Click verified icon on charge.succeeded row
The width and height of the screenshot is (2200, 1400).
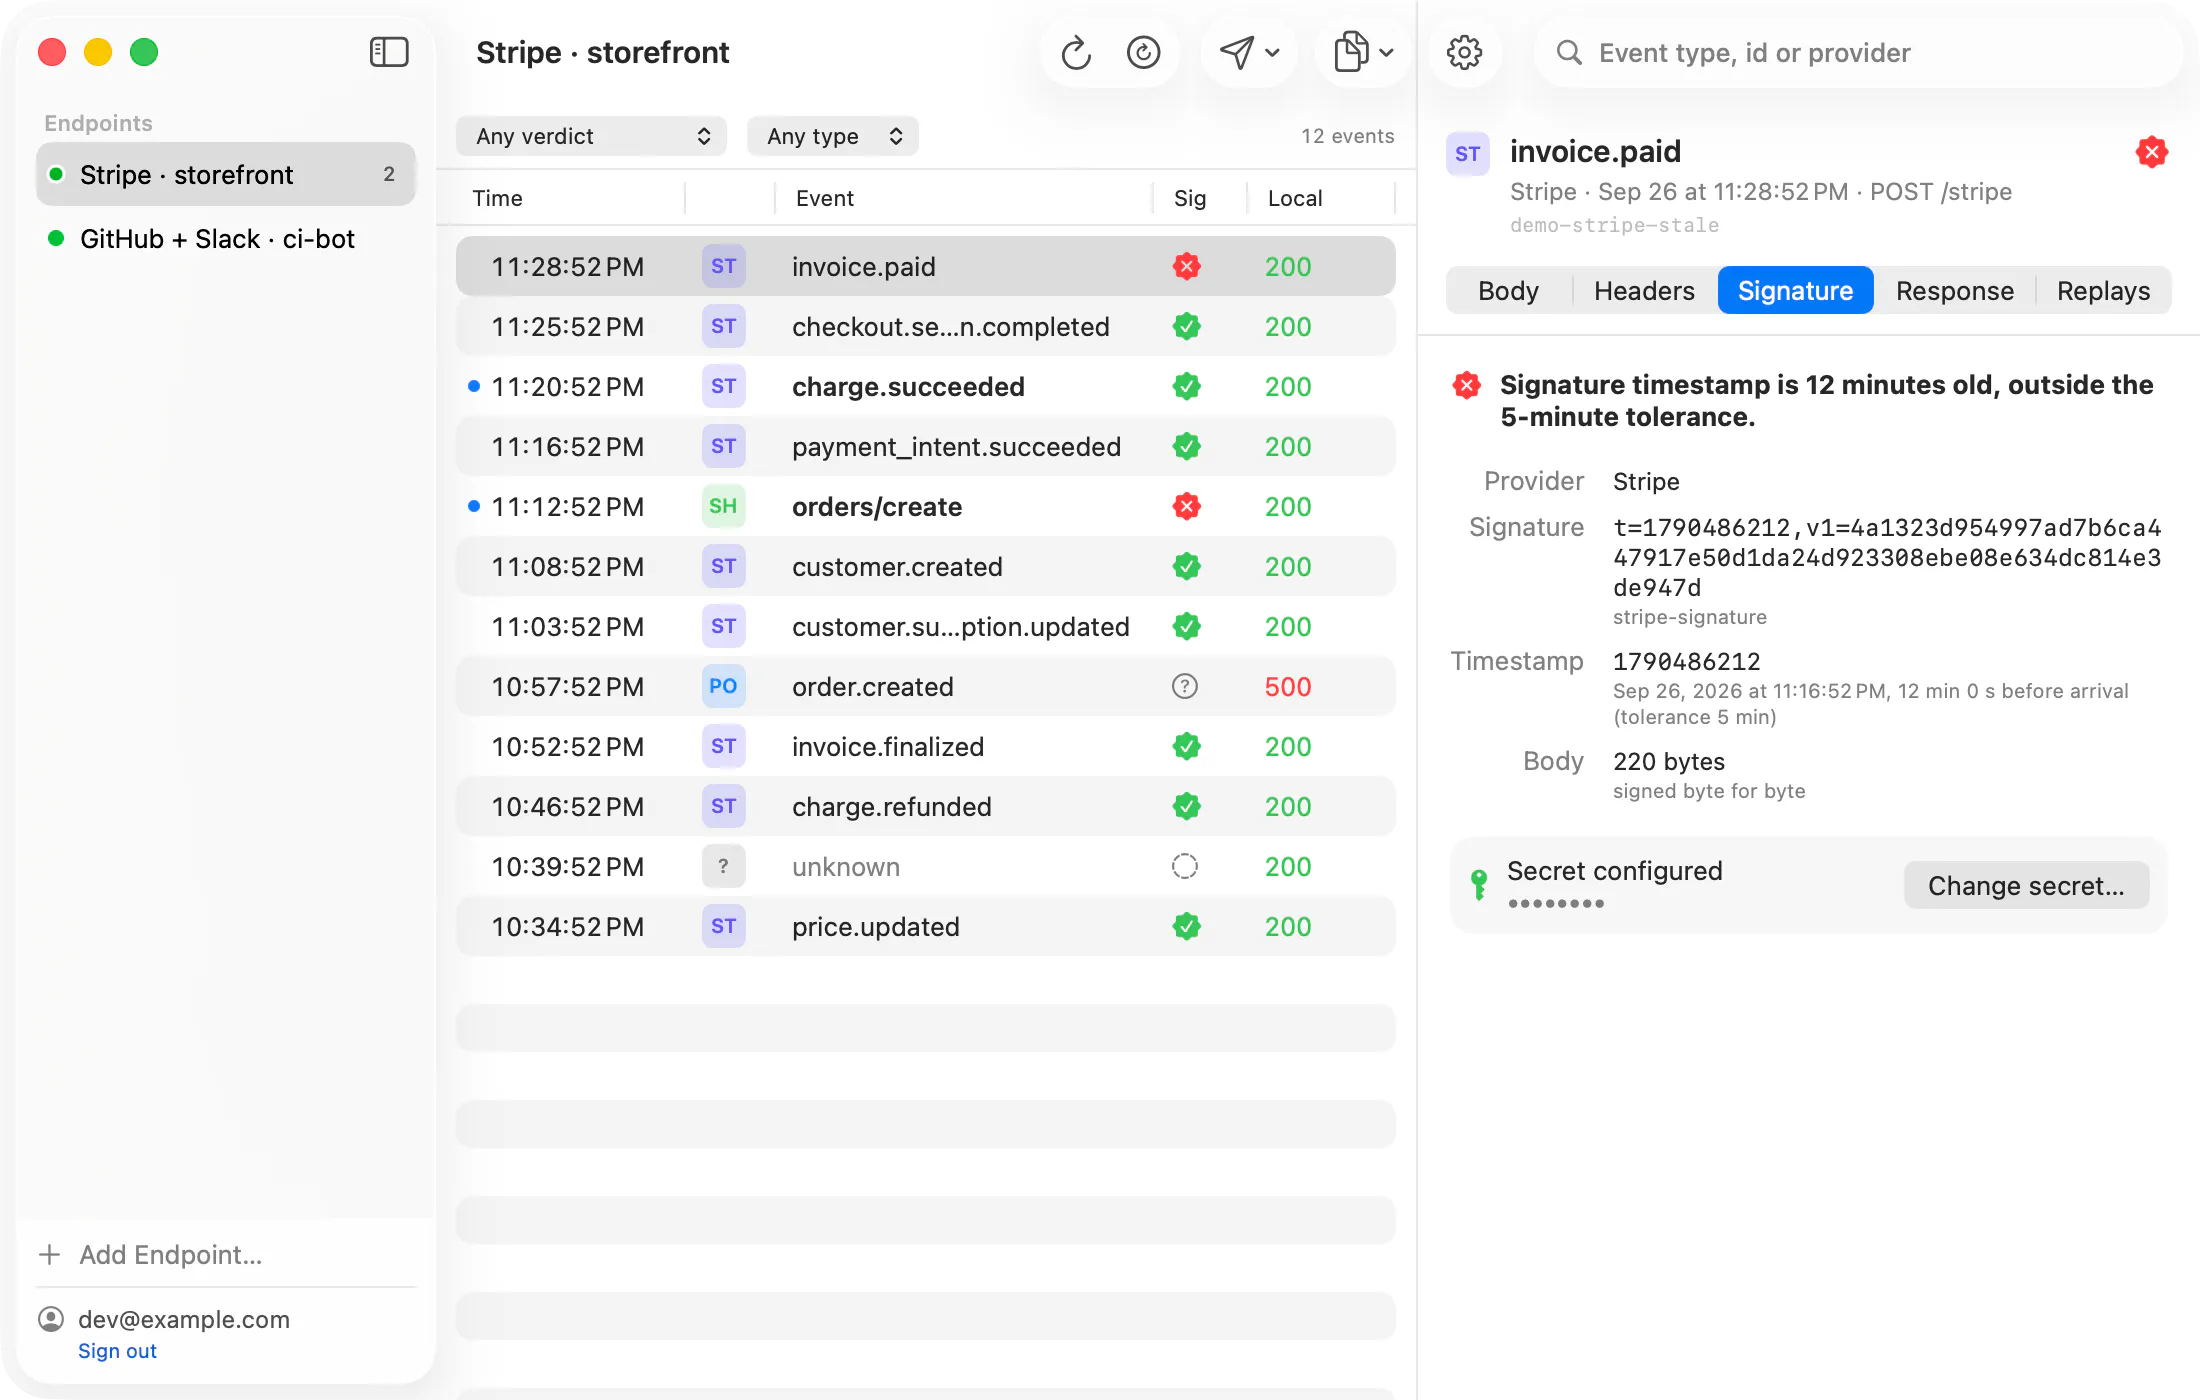coord(1186,386)
